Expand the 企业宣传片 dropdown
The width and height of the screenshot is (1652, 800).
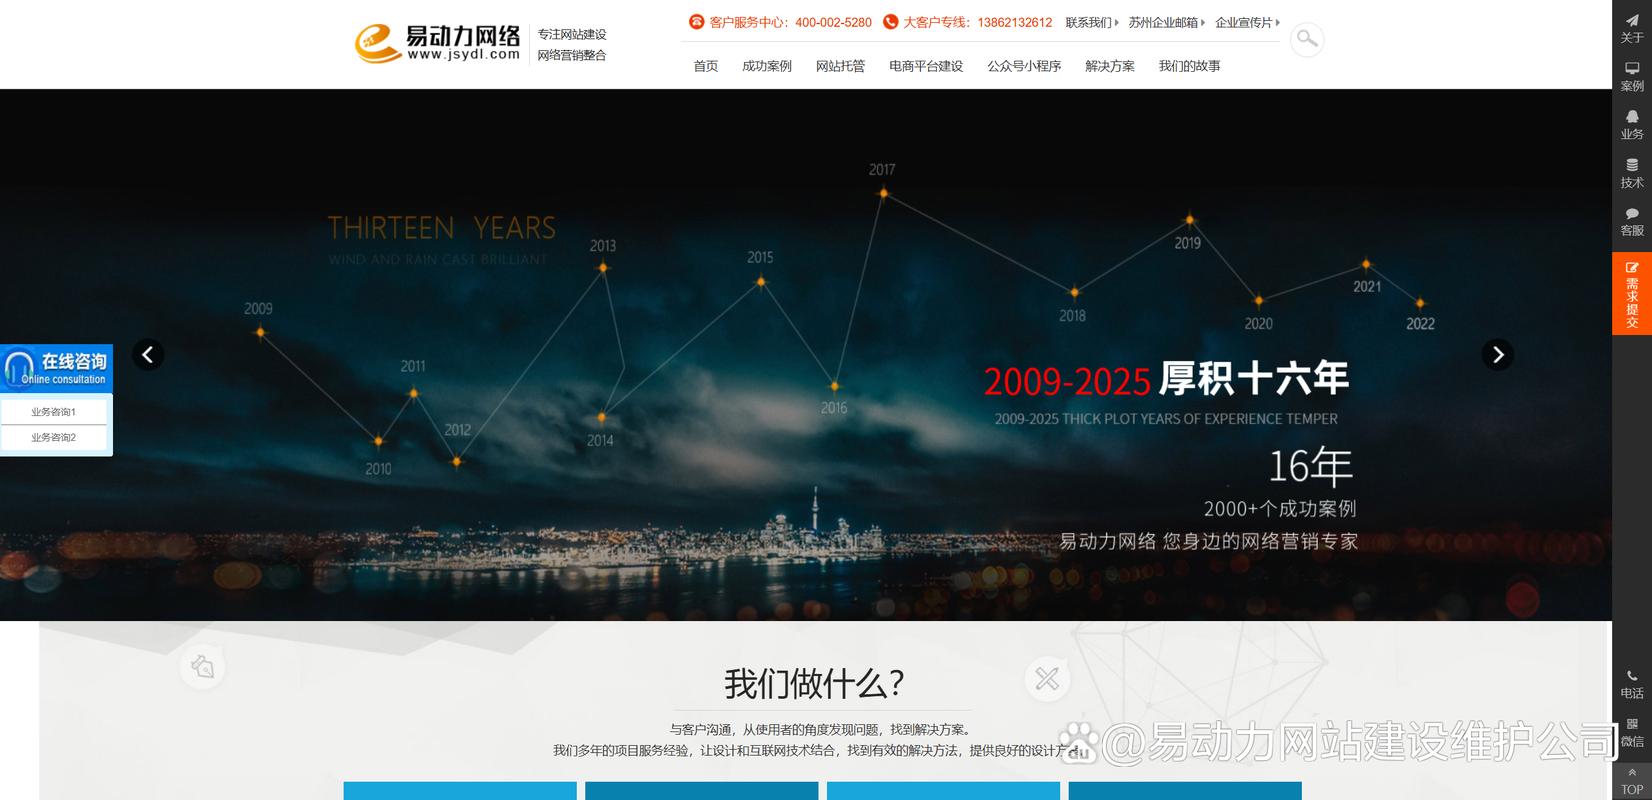(x=1247, y=22)
